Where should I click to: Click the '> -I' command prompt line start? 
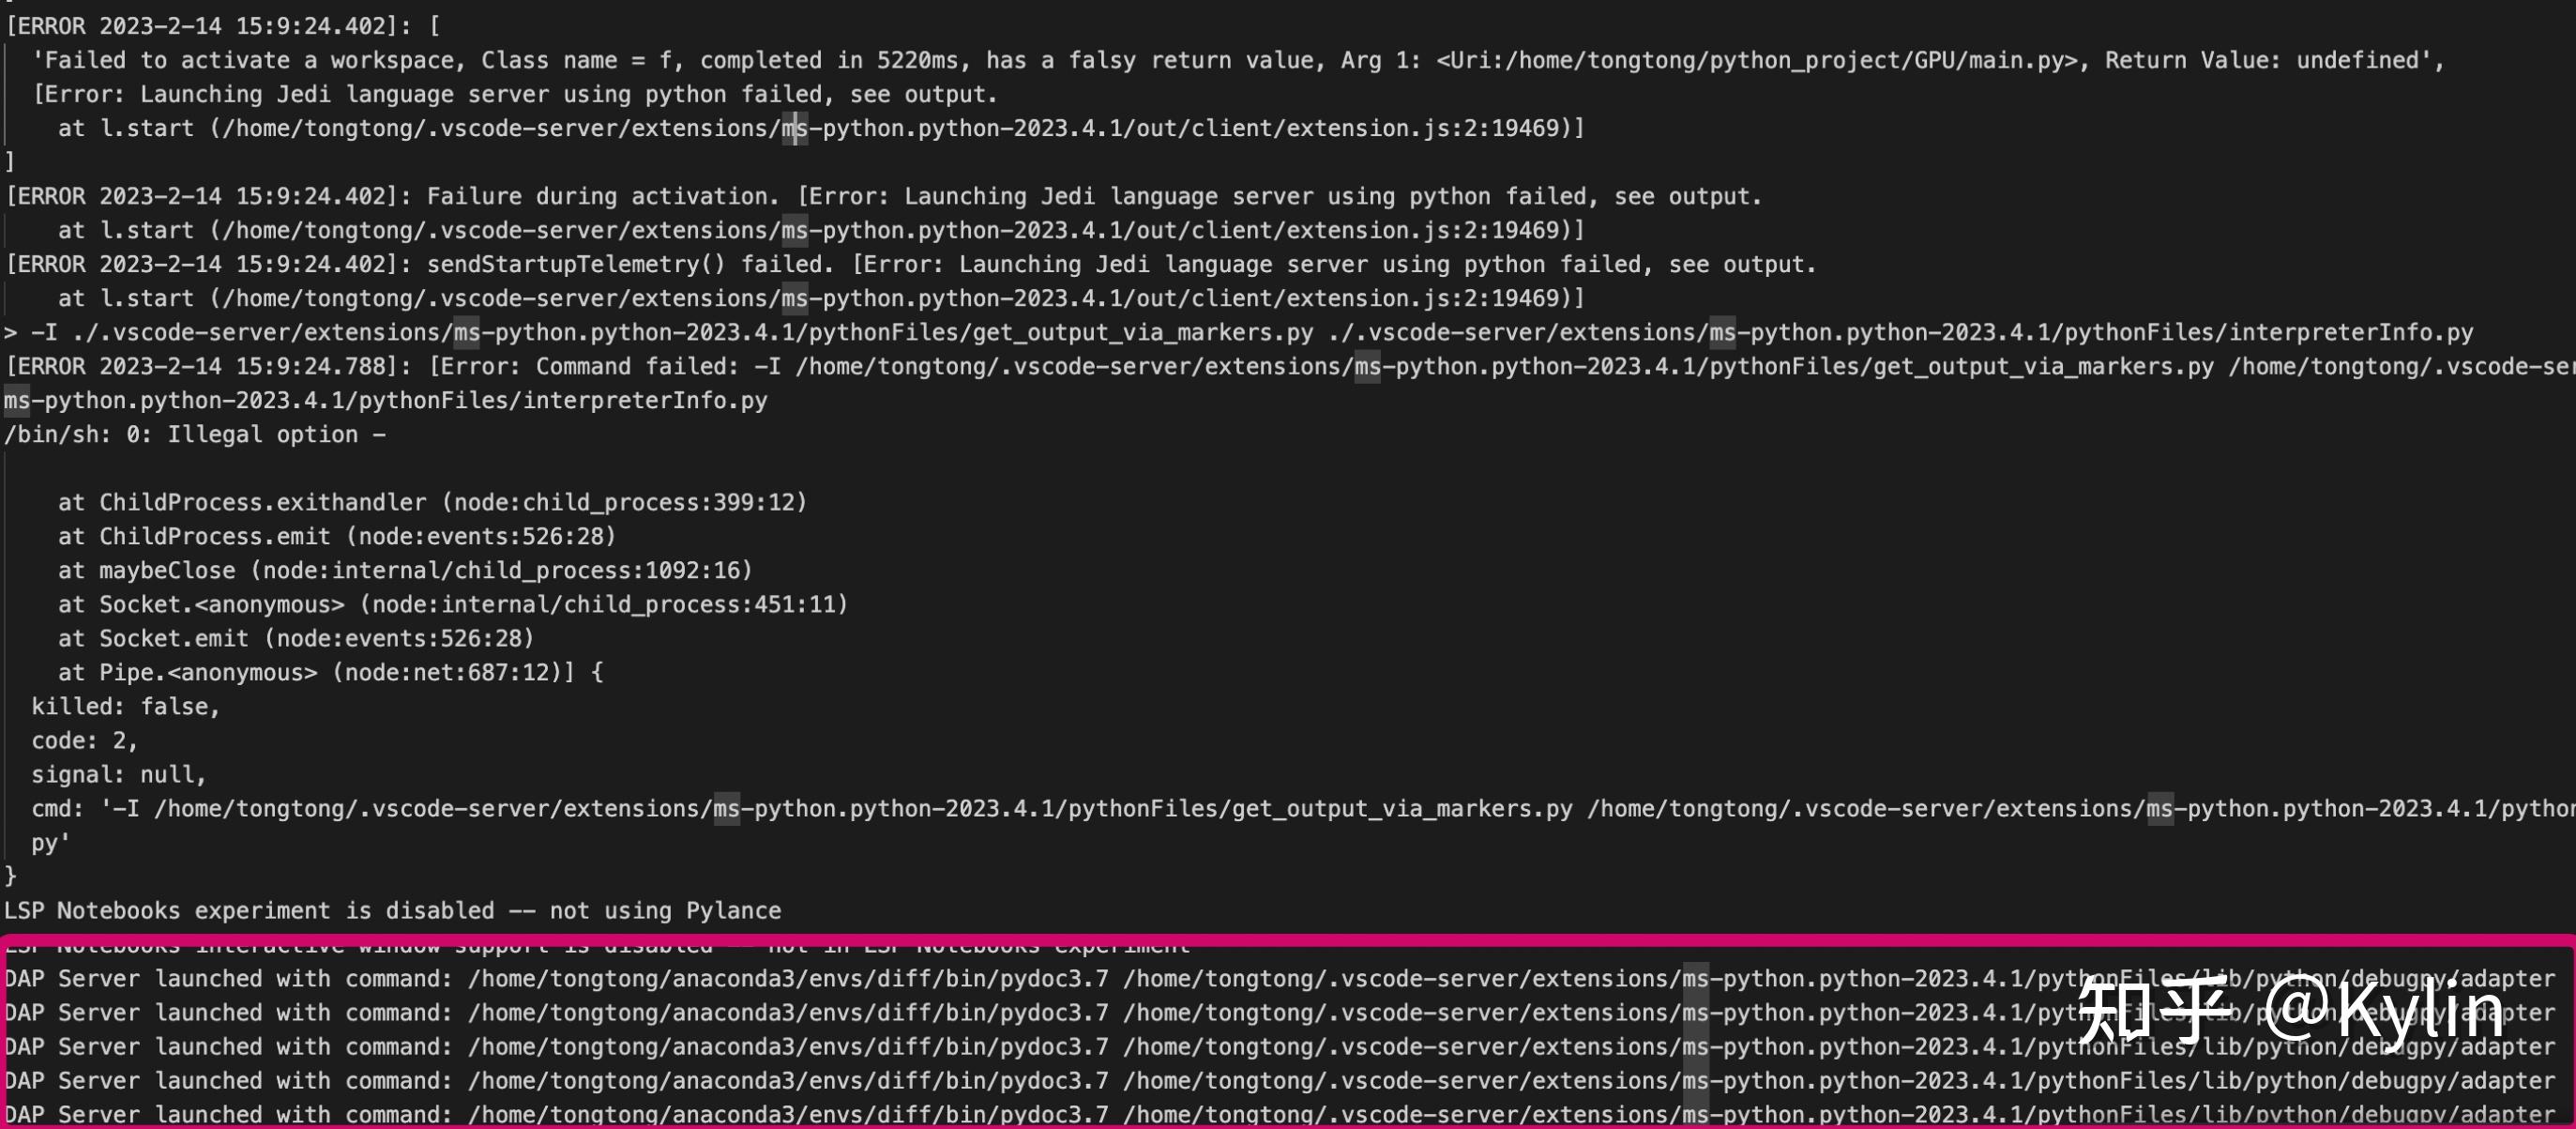click(x=30, y=332)
